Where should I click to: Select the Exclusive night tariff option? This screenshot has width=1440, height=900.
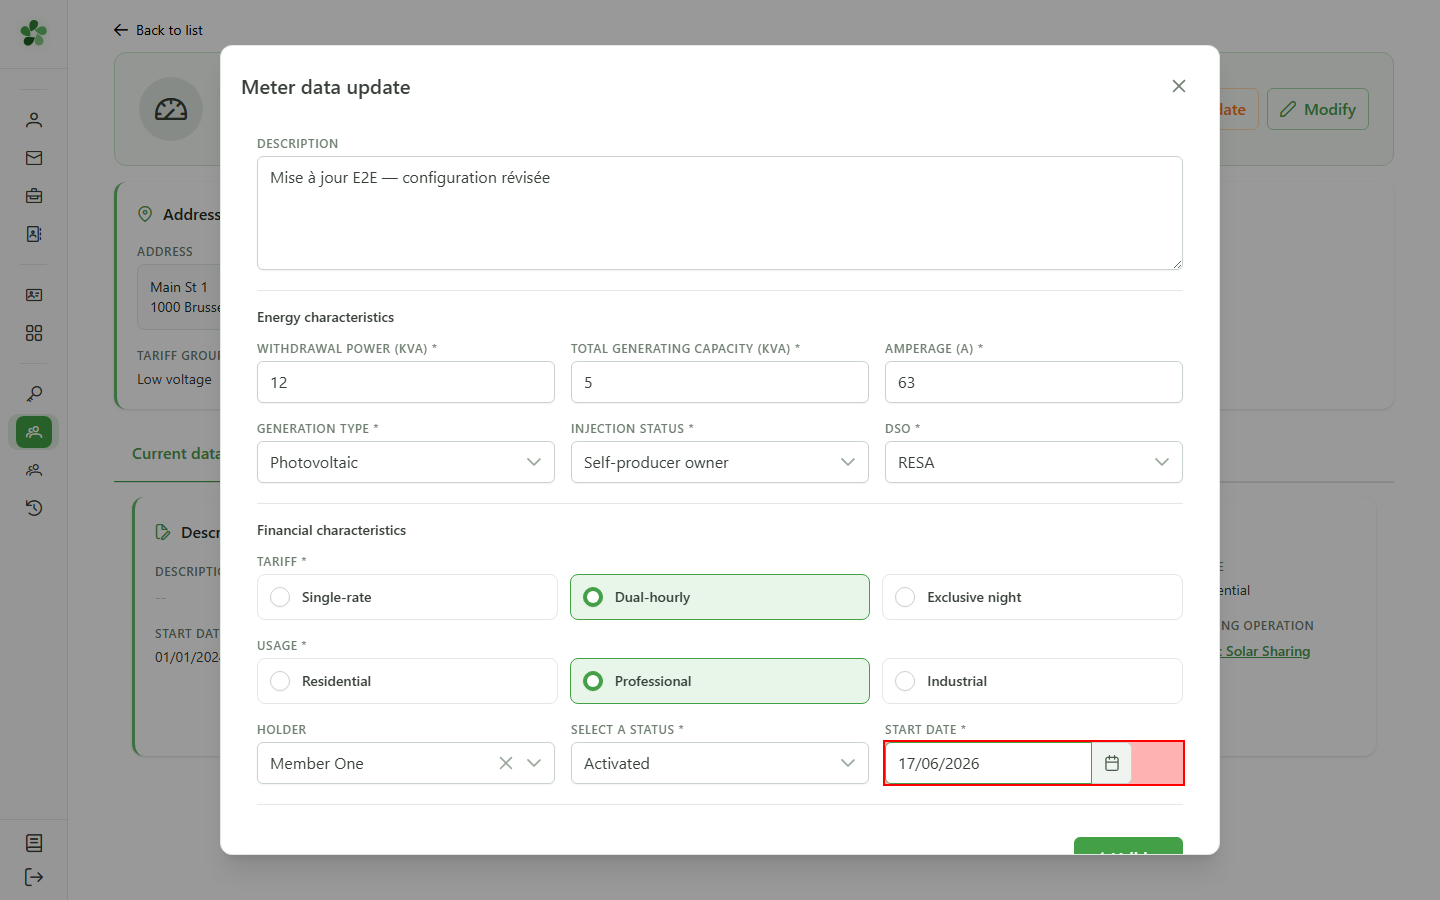pyautogui.click(x=1032, y=597)
